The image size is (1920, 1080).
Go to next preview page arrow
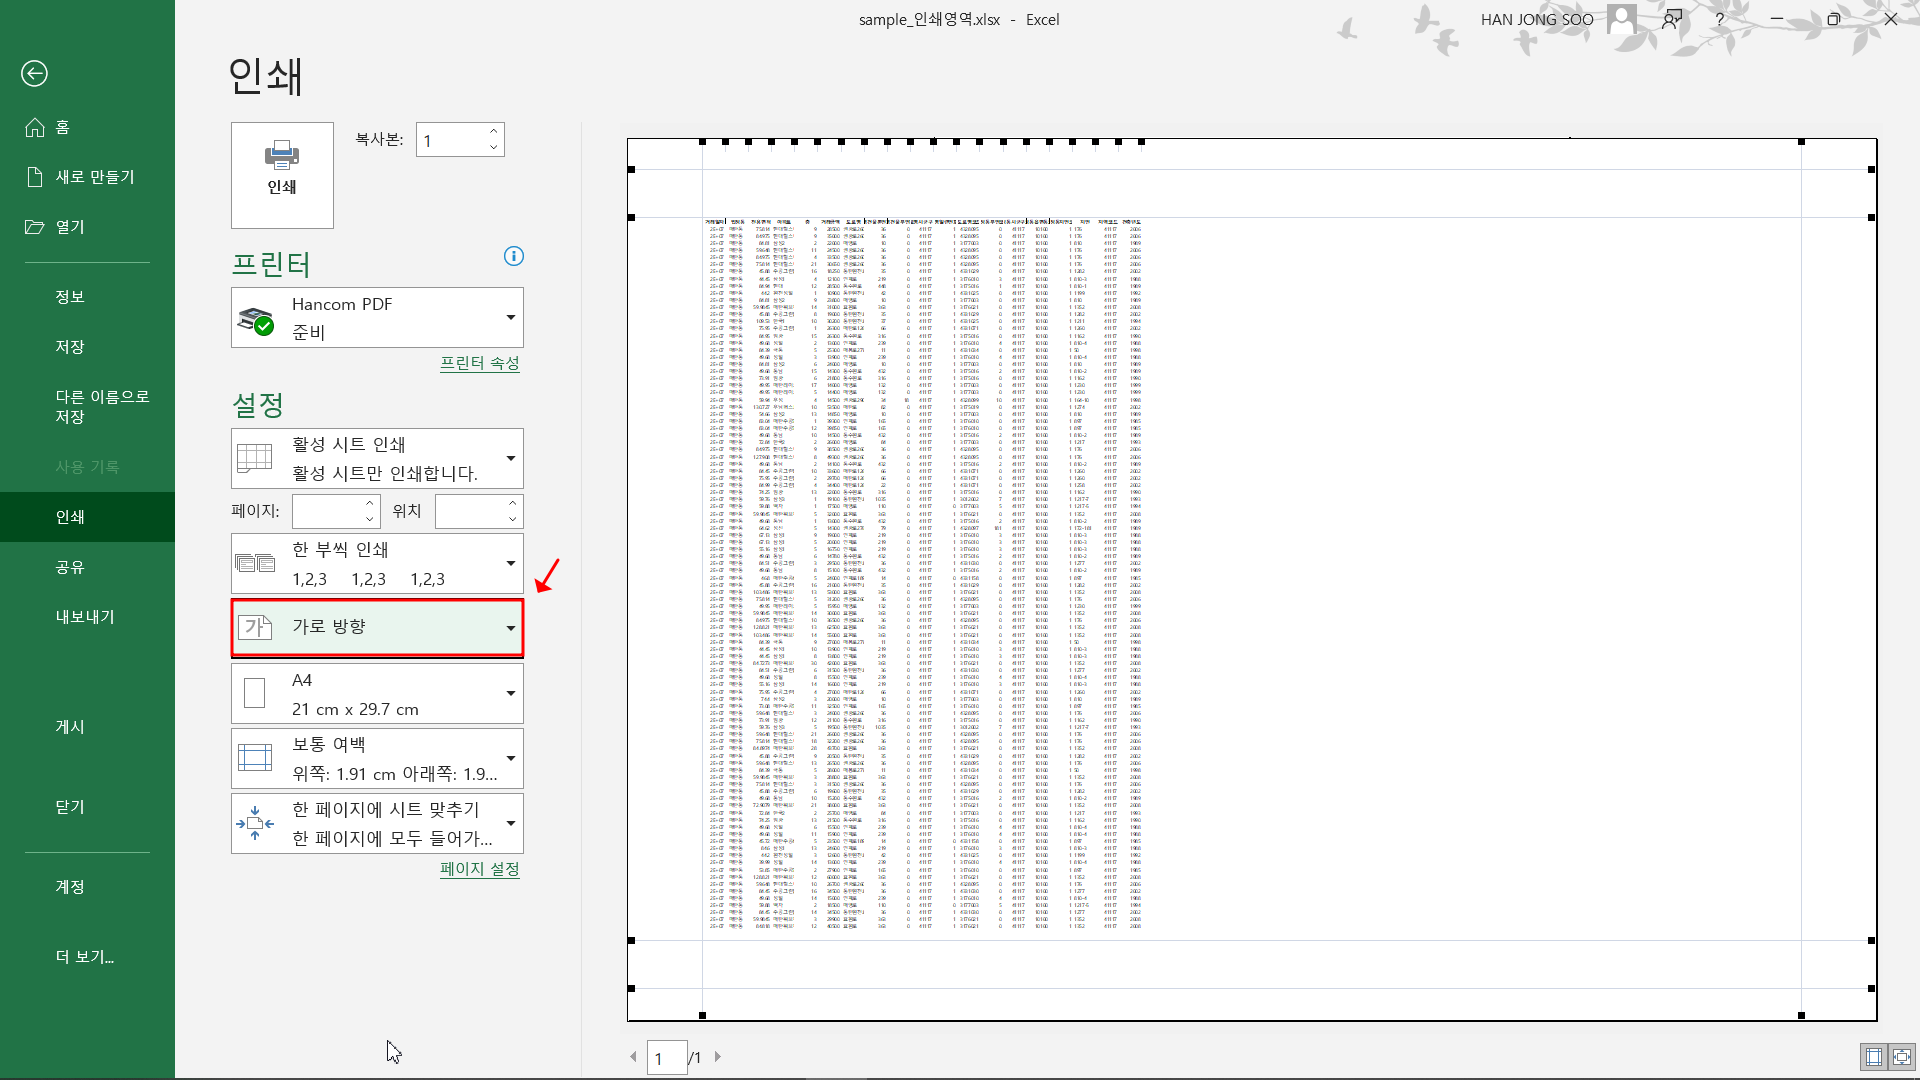coord(717,1057)
